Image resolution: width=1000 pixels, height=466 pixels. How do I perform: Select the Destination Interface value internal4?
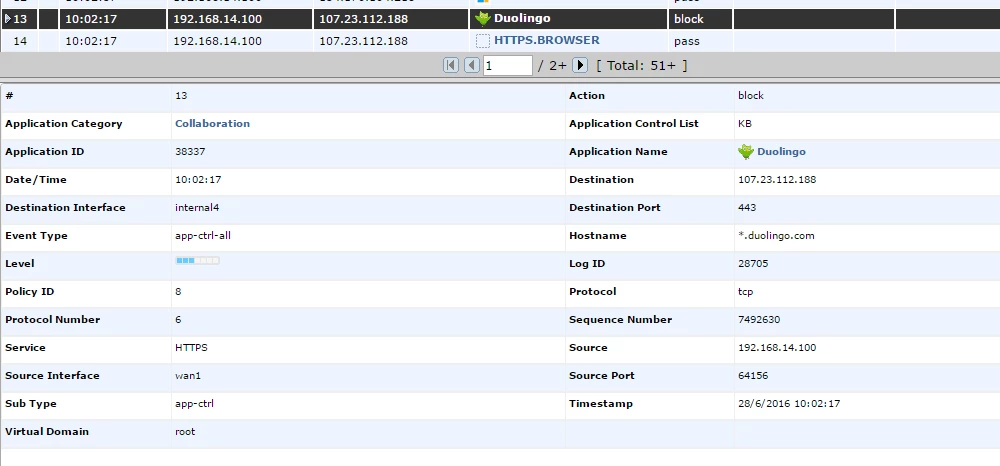tap(197, 208)
